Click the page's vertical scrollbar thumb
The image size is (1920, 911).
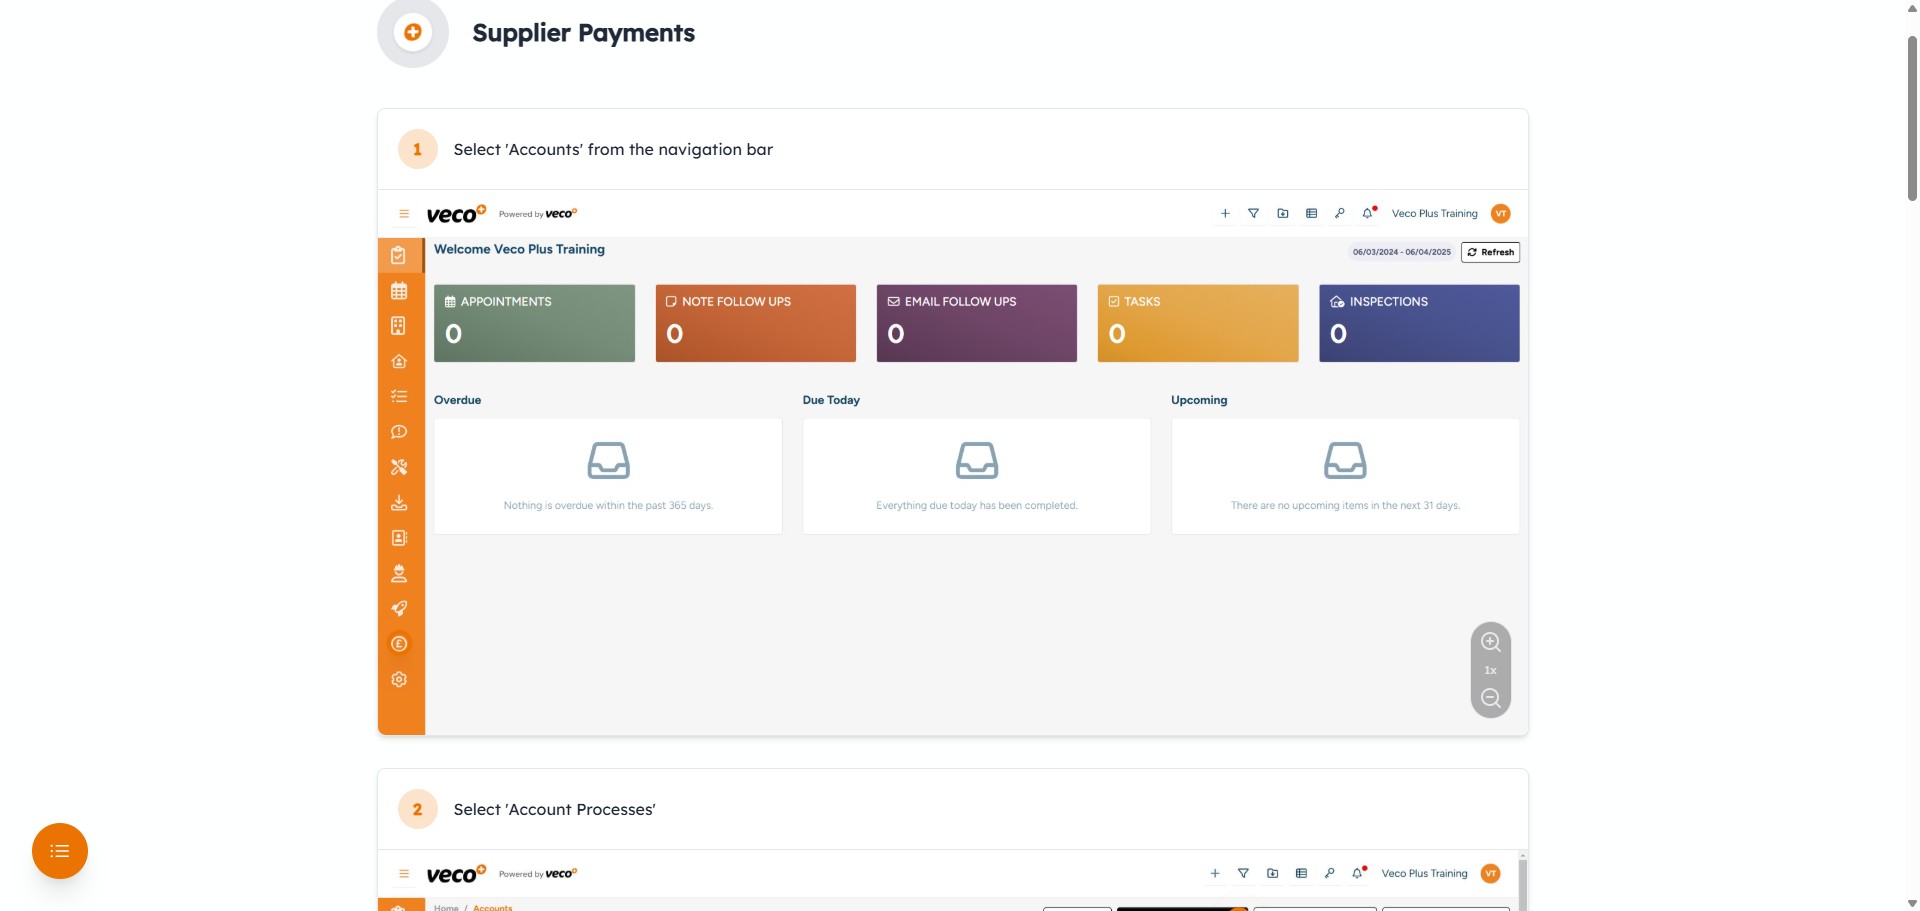click(x=1912, y=120)
